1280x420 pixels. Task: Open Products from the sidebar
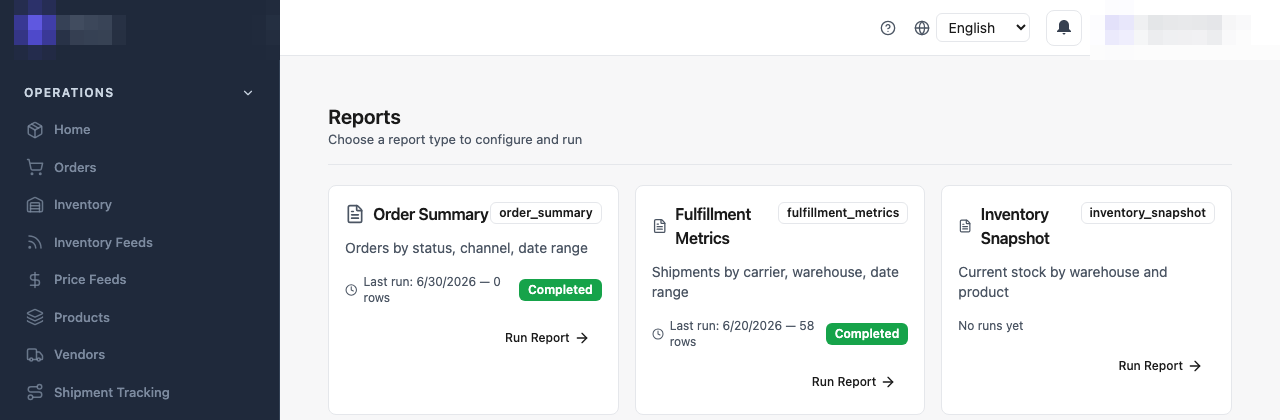82,317
